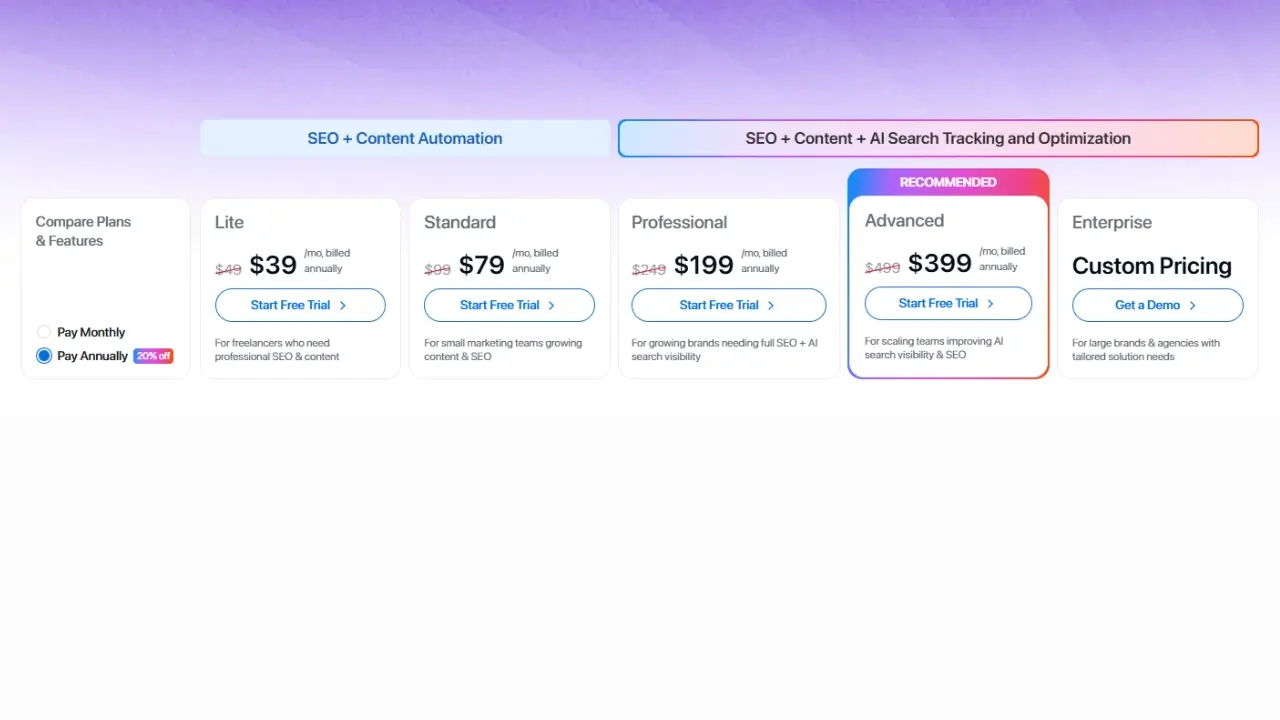The image size is (1280, 720).
Task: Click the RECOMMENDED ribbon on the Advanced plan
Action: click(x=948, y=182)
